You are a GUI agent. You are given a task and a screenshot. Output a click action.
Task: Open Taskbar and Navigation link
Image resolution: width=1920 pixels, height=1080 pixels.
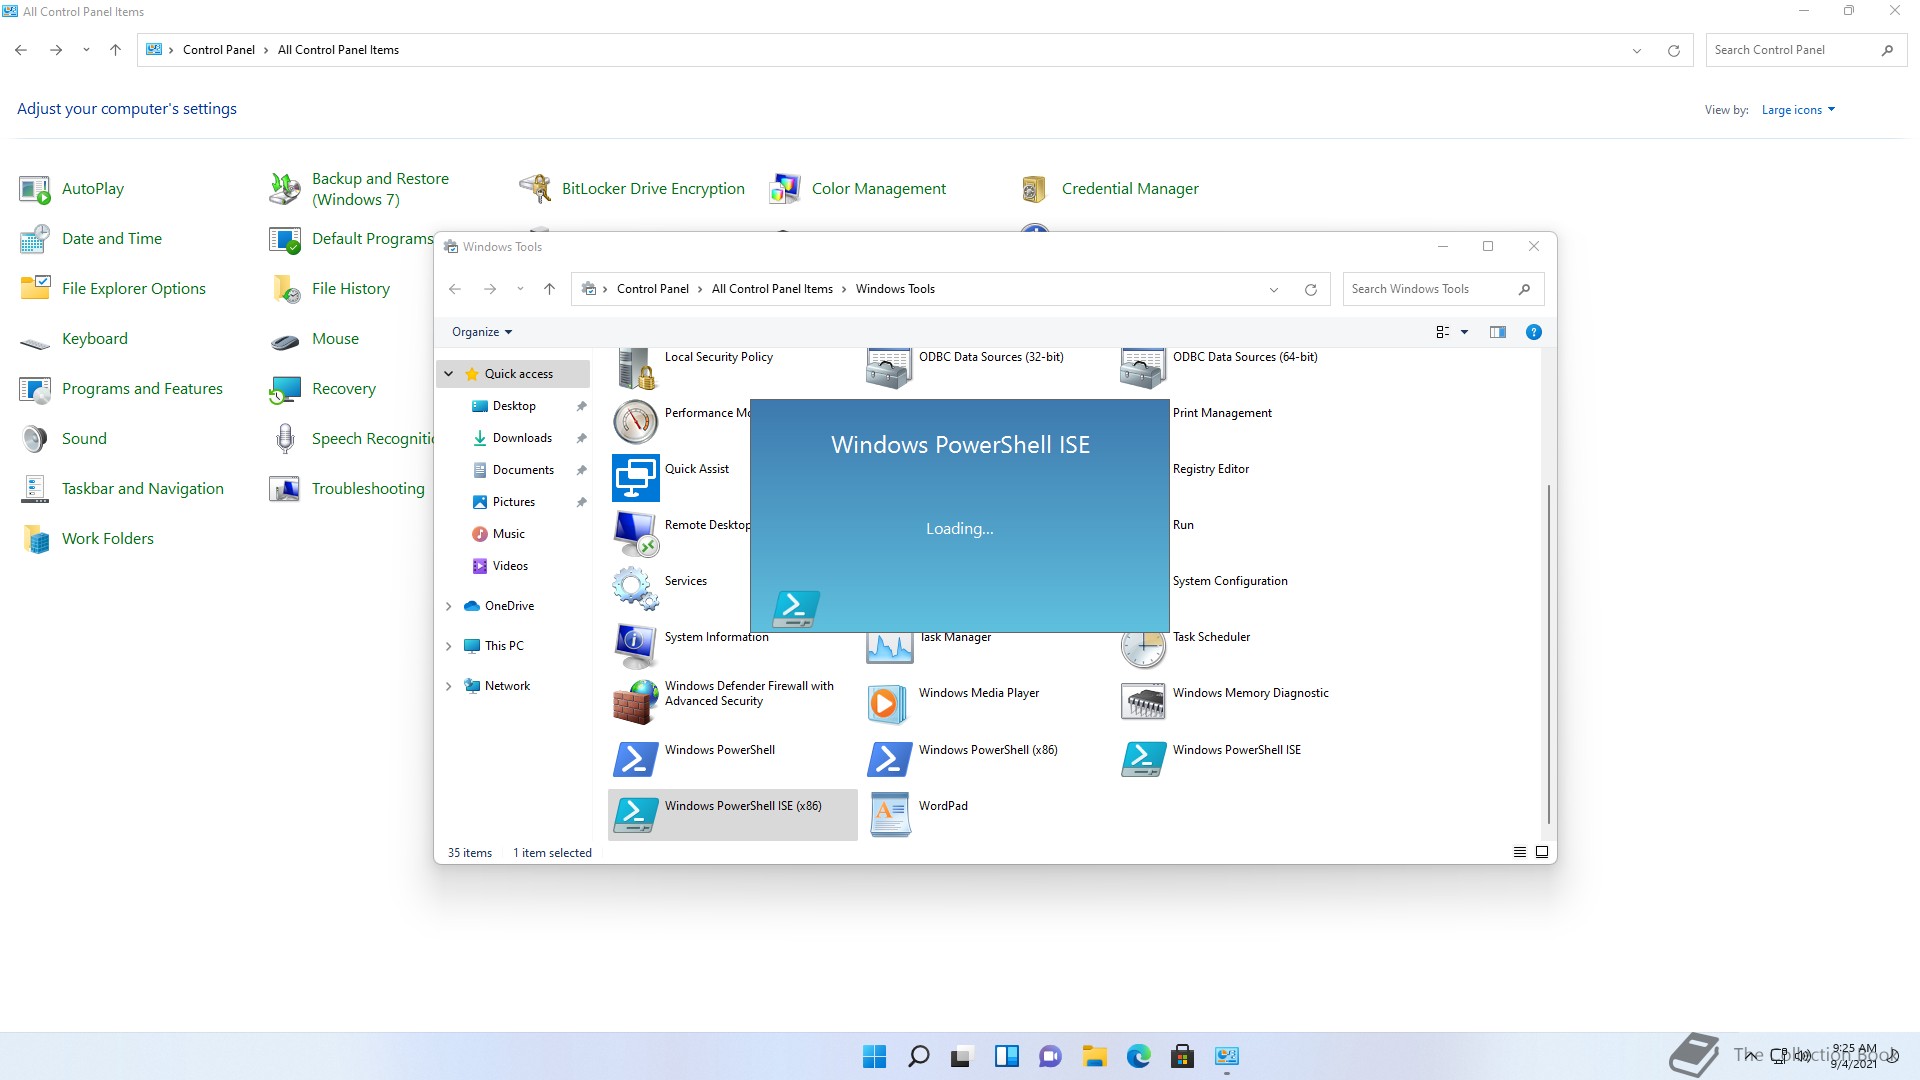(143, 488)
